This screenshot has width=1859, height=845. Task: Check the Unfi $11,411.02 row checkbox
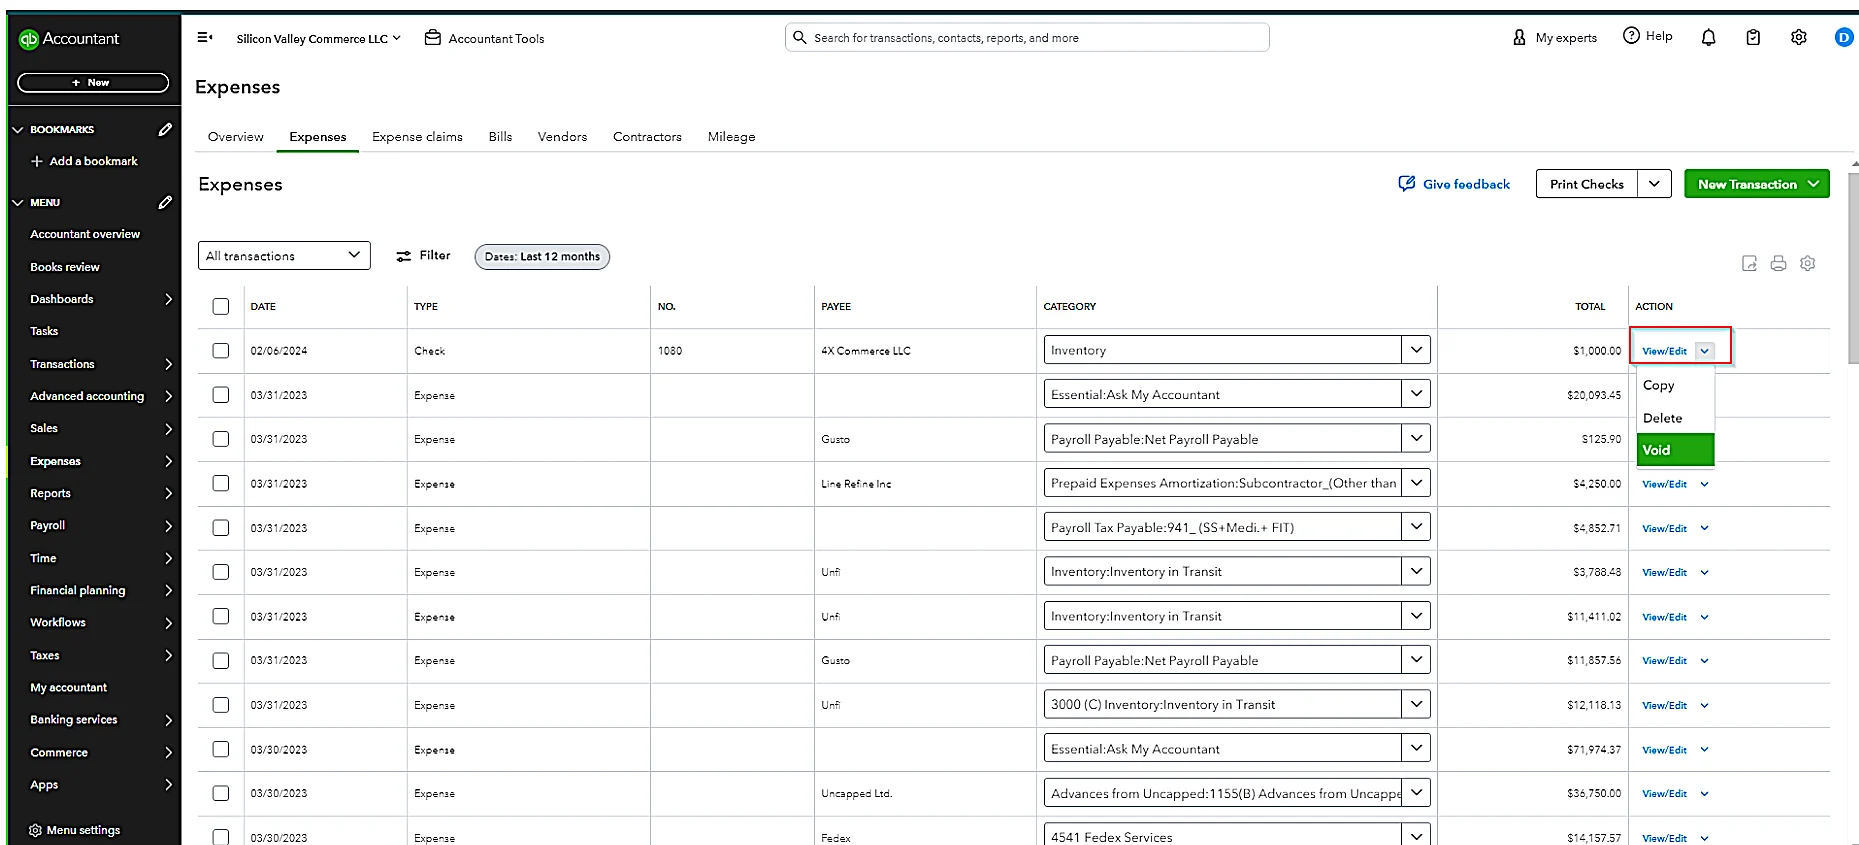point(221,616)
